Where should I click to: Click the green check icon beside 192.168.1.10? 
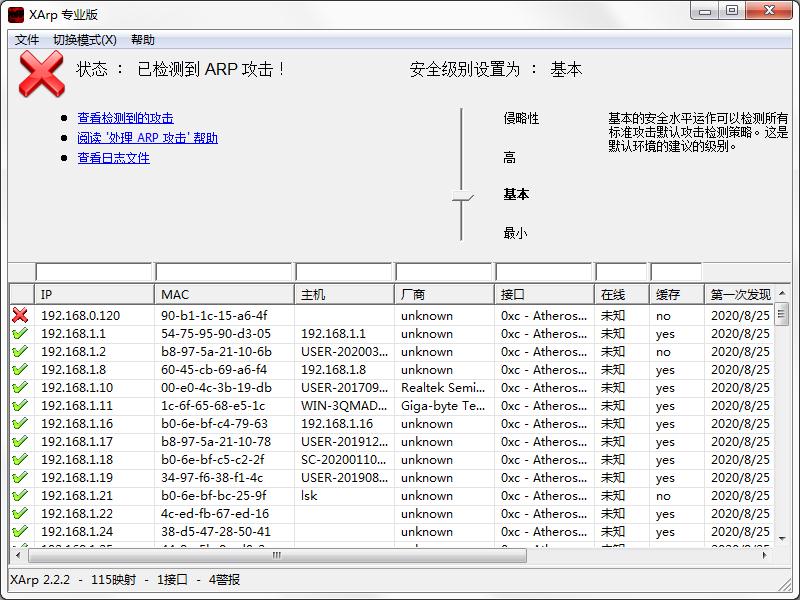point(22,387)
